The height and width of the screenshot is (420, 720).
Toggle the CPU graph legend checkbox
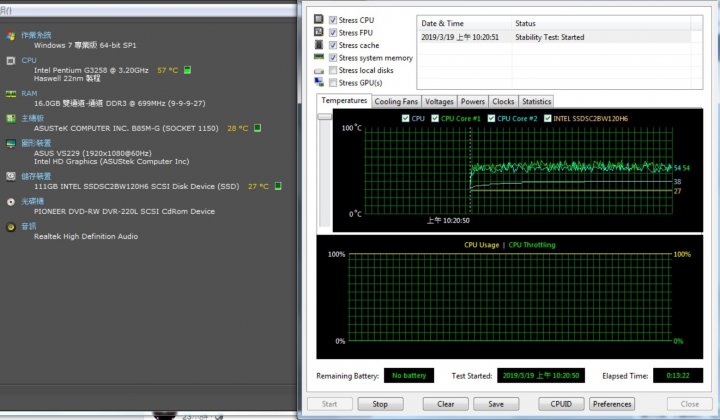pyautogui.click(x=405, y=118)
